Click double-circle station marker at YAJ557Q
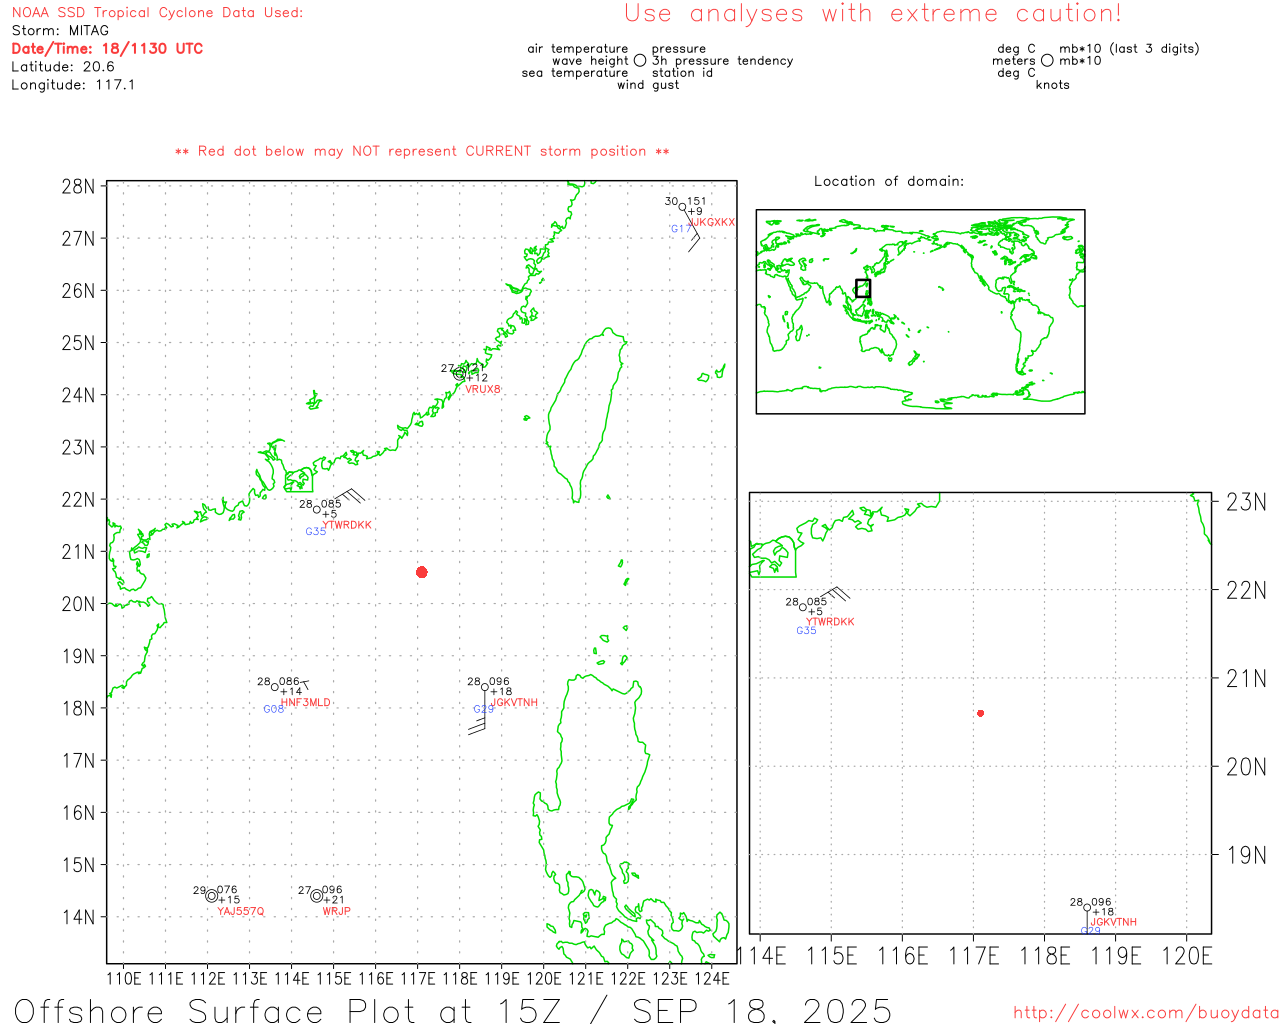1280x1024 pixels. click(212, 895)
